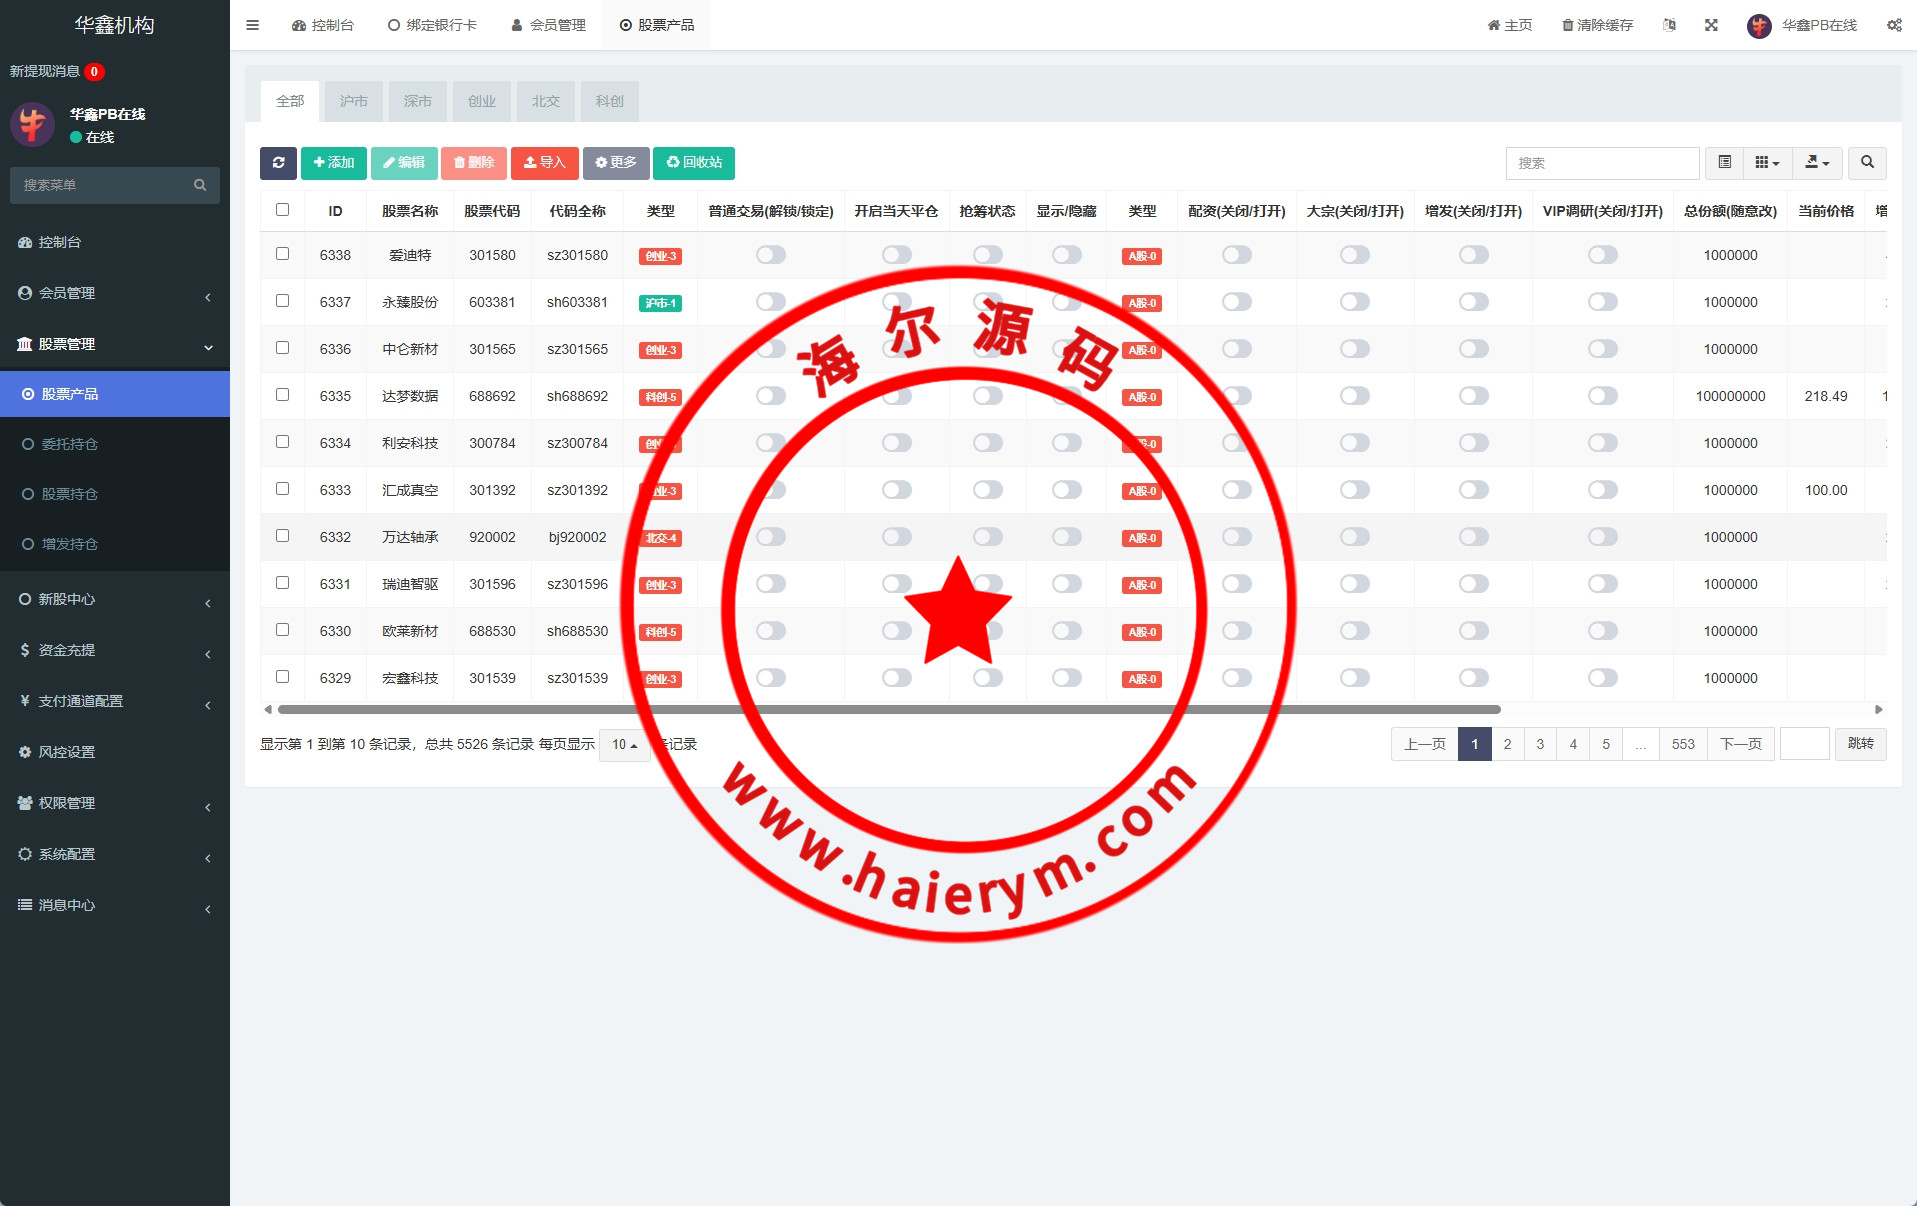The height and width of the screenshot is (1206, 1917).
Task: Toggle the table card view icon
Action: [x=1725, y=163]
